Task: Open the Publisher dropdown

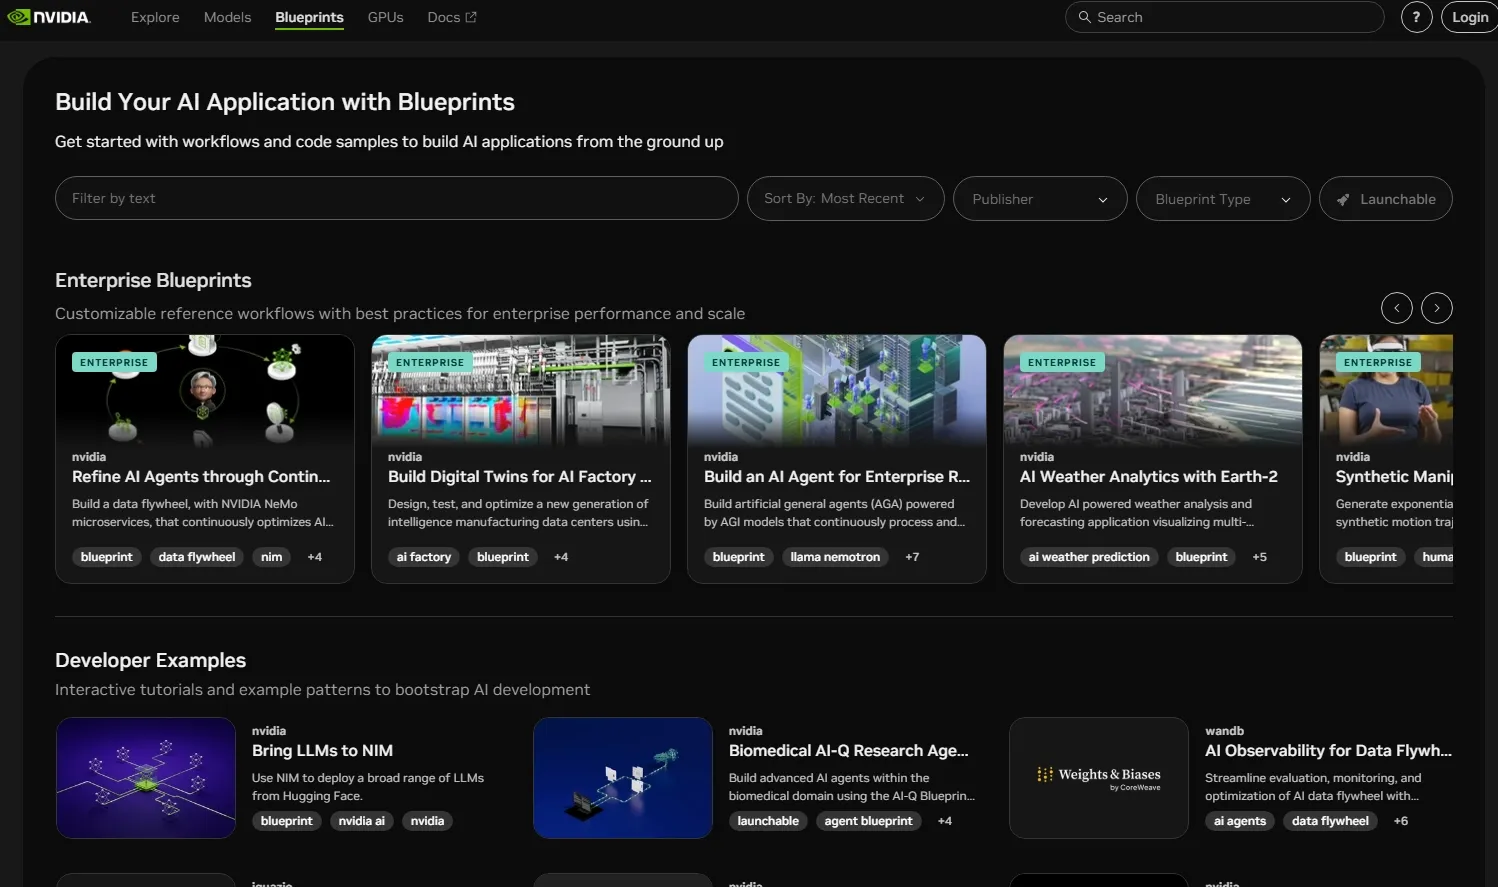Action: [1040, 199]
